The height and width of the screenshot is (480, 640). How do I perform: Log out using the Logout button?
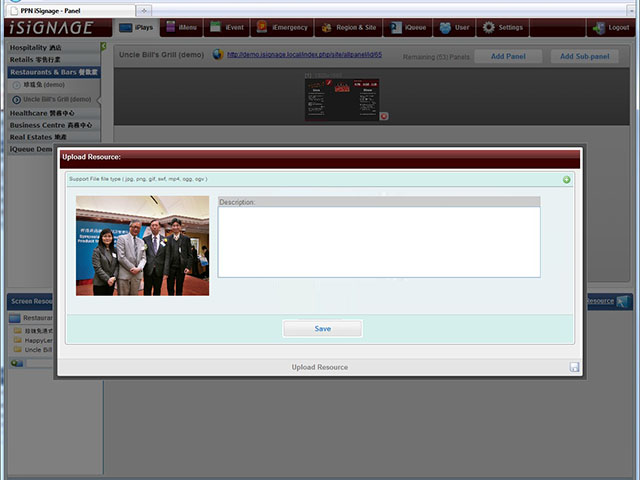click(610, 27)
